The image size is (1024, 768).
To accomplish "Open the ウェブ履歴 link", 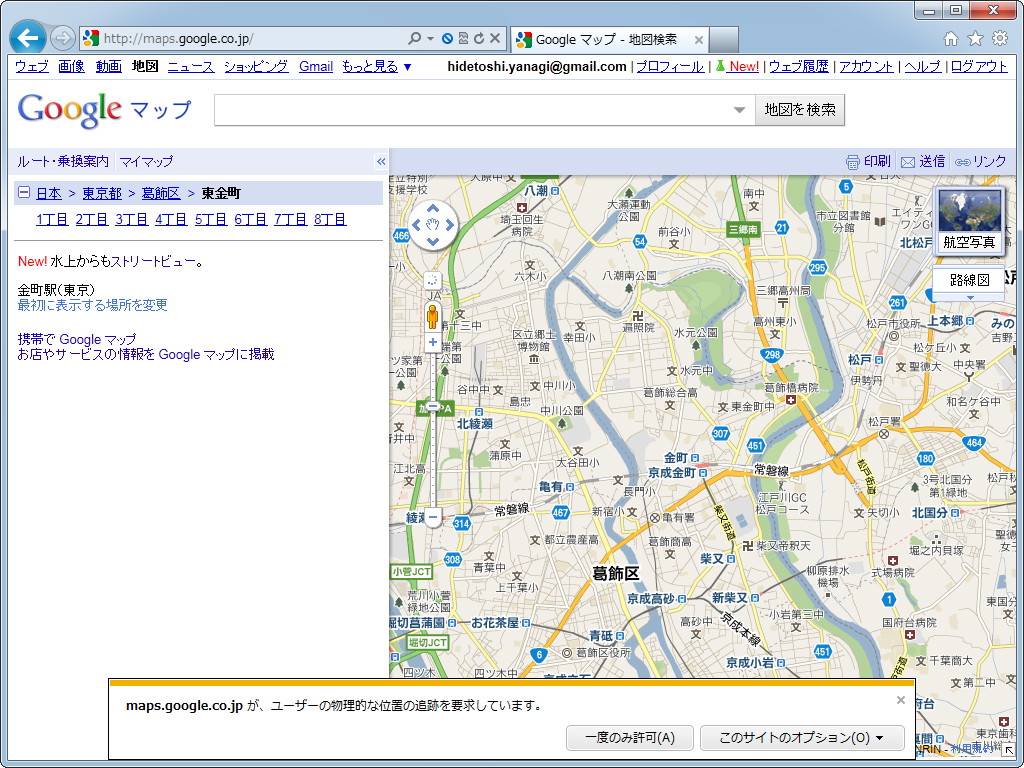I will (x=799, y=66).
